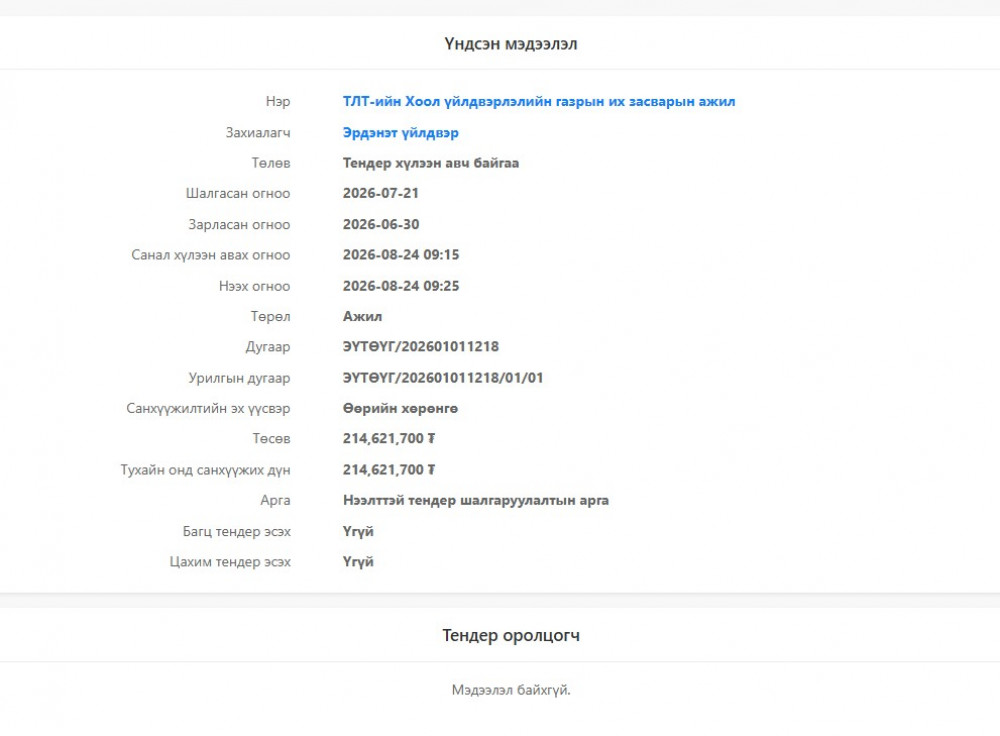The image size is (1000, 736).
Task: Click the Санхүүжилтийн эх үүсвэр label
Action: point(208,408)
